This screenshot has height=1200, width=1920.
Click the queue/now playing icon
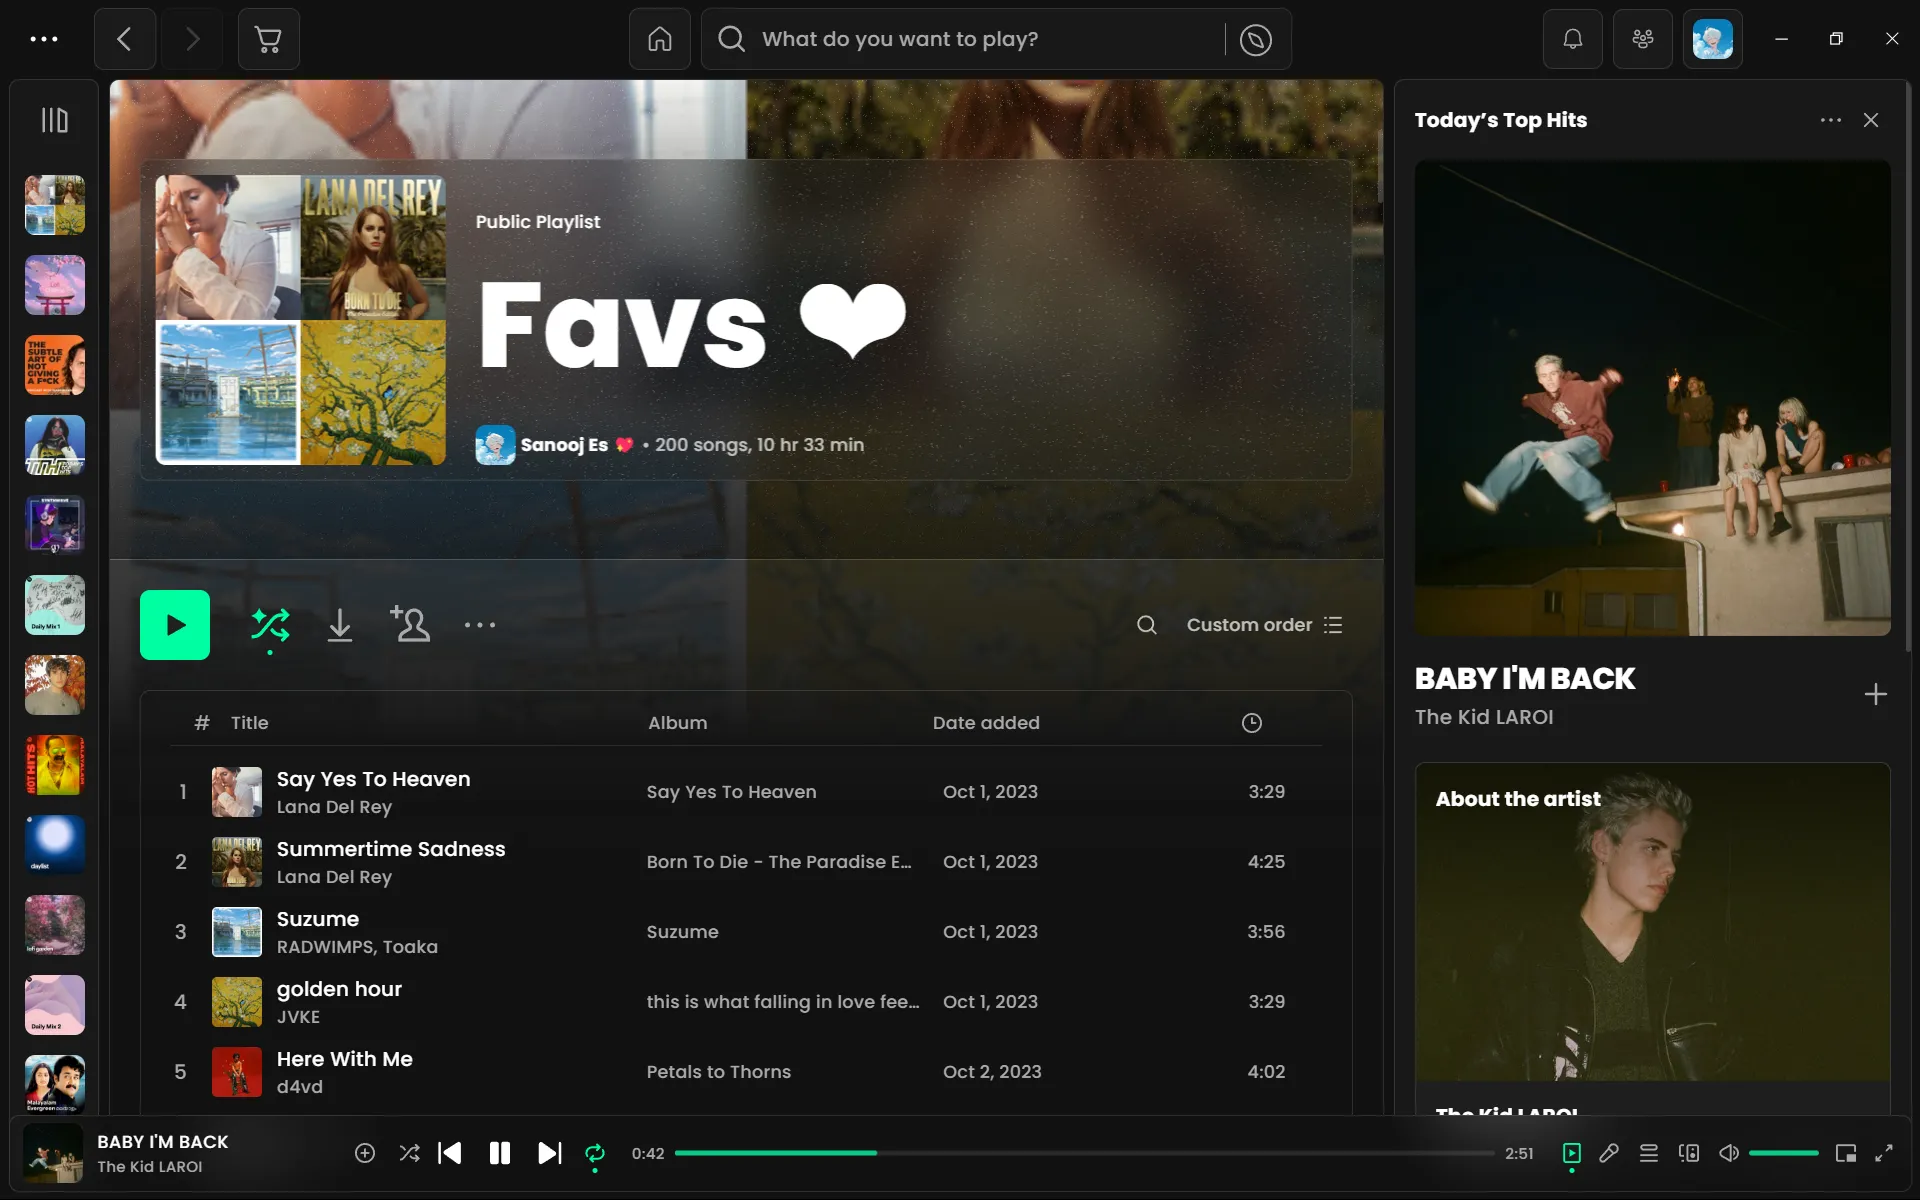(x=1650, y=1153)
